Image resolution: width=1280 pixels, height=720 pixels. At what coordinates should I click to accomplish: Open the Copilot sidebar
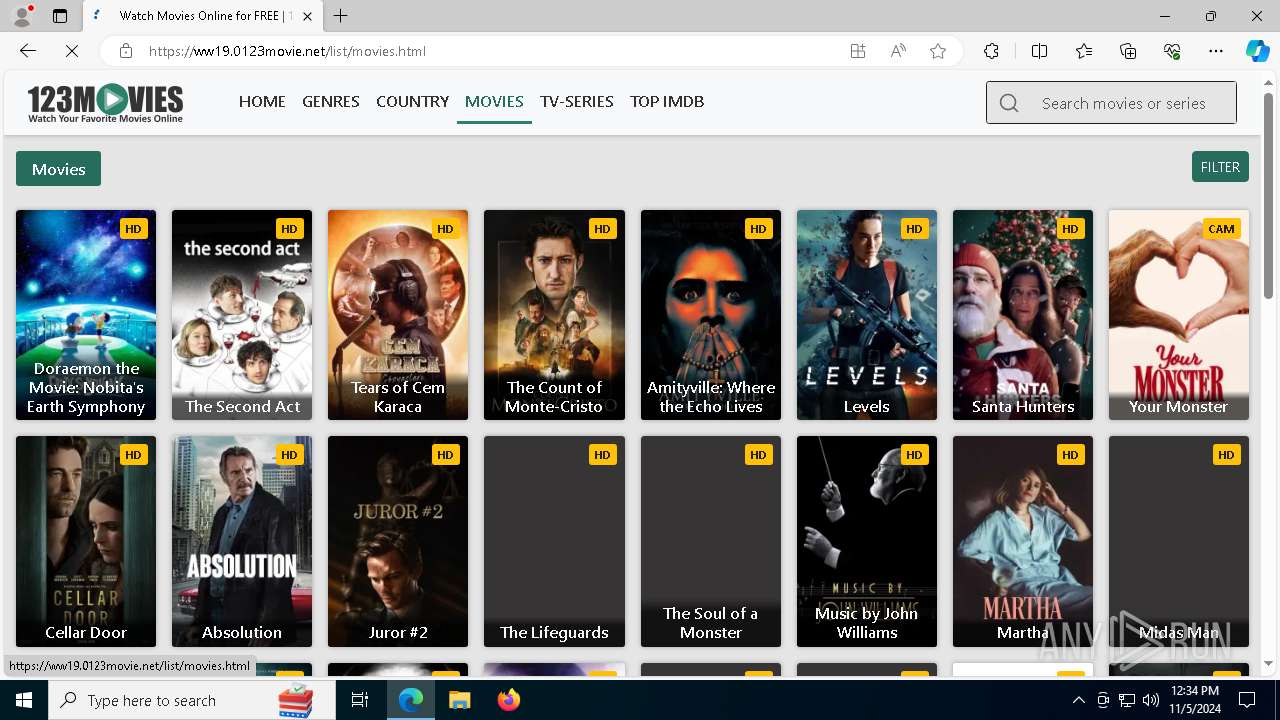click(x=1257, y=51)
